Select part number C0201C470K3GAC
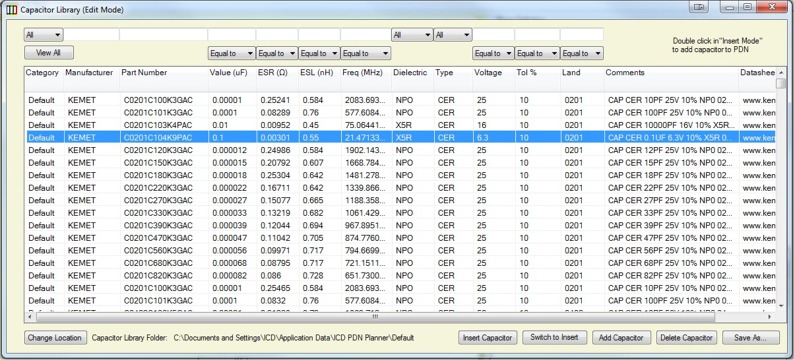The height and width of the screenshot is (360, 794). coord(158,237)
